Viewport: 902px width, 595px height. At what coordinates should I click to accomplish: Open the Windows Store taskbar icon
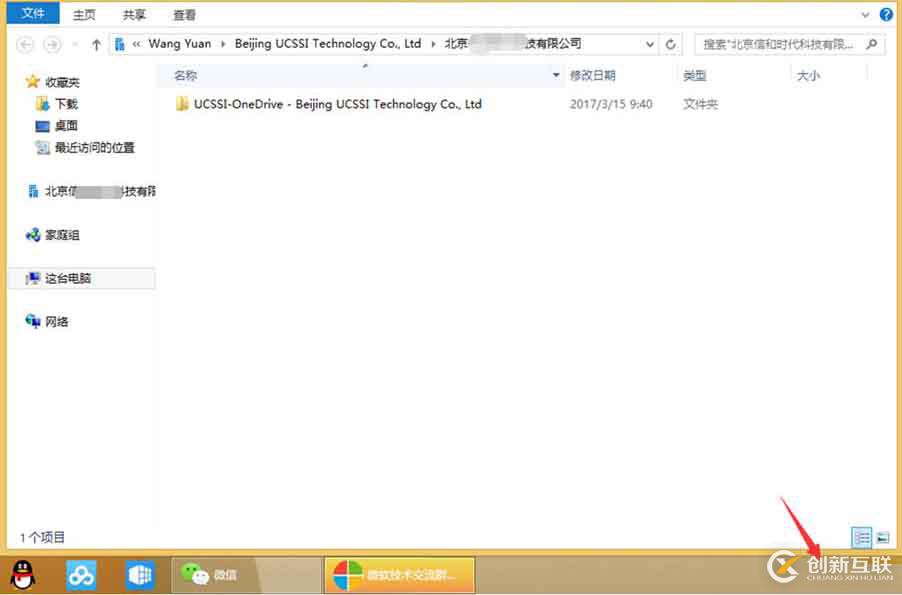(139, 574)
